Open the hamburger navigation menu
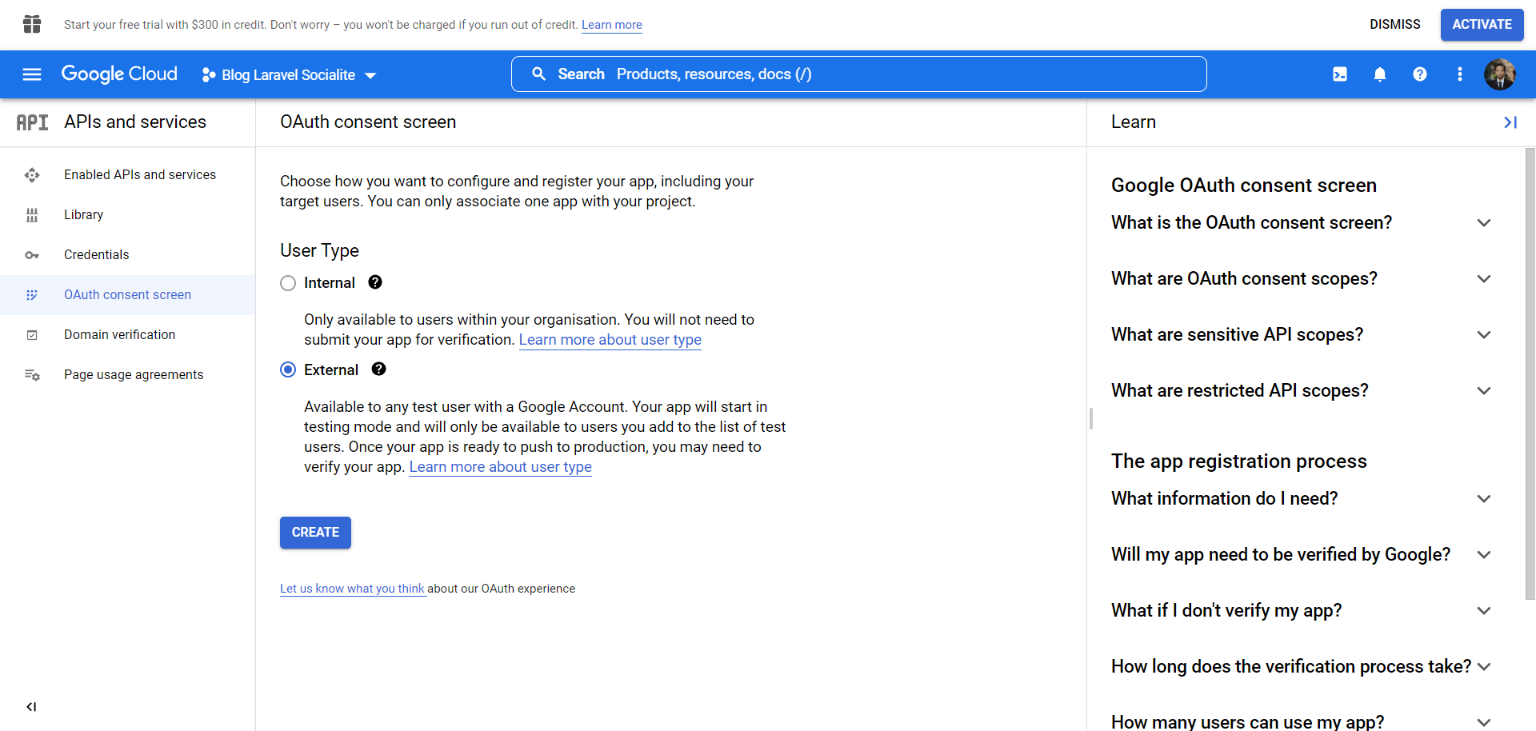The image size is (1536, 731). [32, 74]
